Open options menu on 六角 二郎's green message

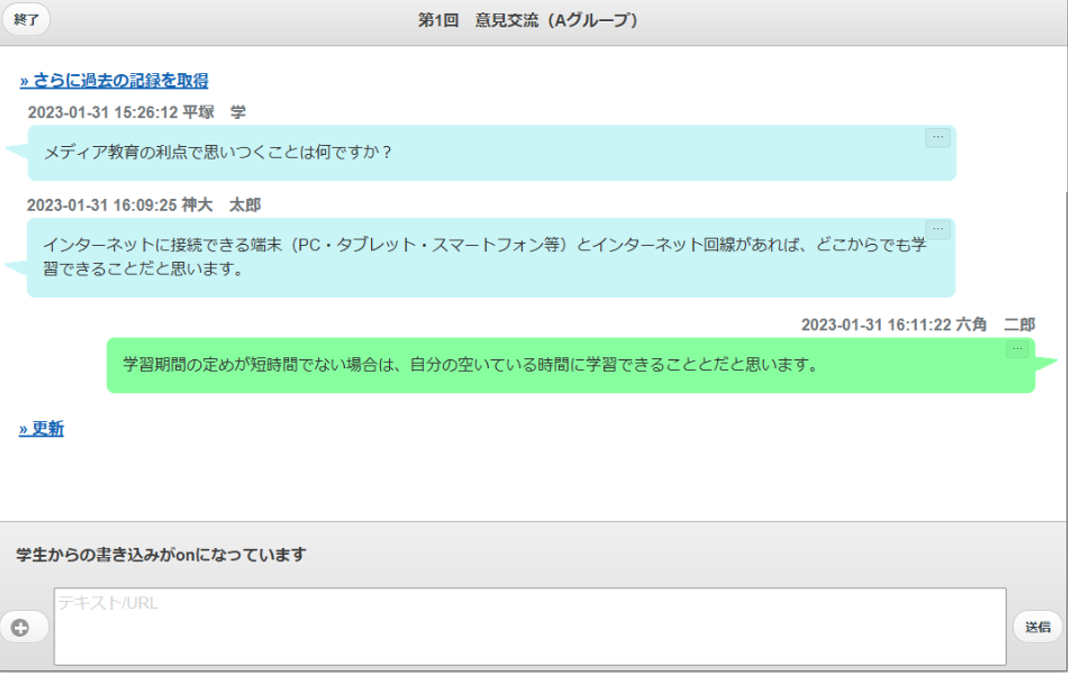[x=1017, y=349]
